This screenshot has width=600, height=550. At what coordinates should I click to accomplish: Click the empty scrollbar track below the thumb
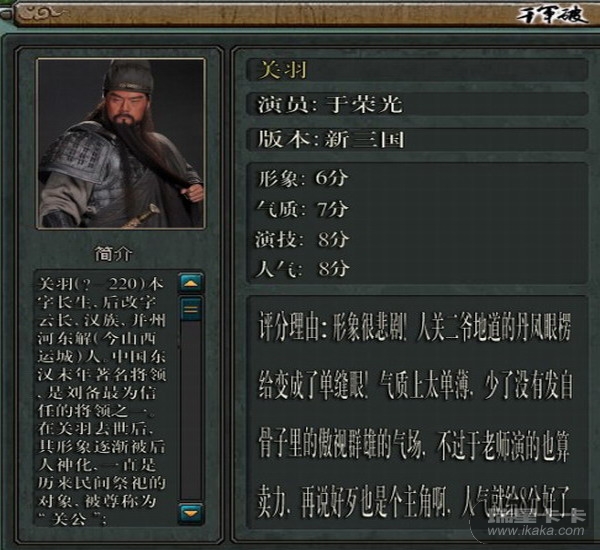click(x=191, y=411)
